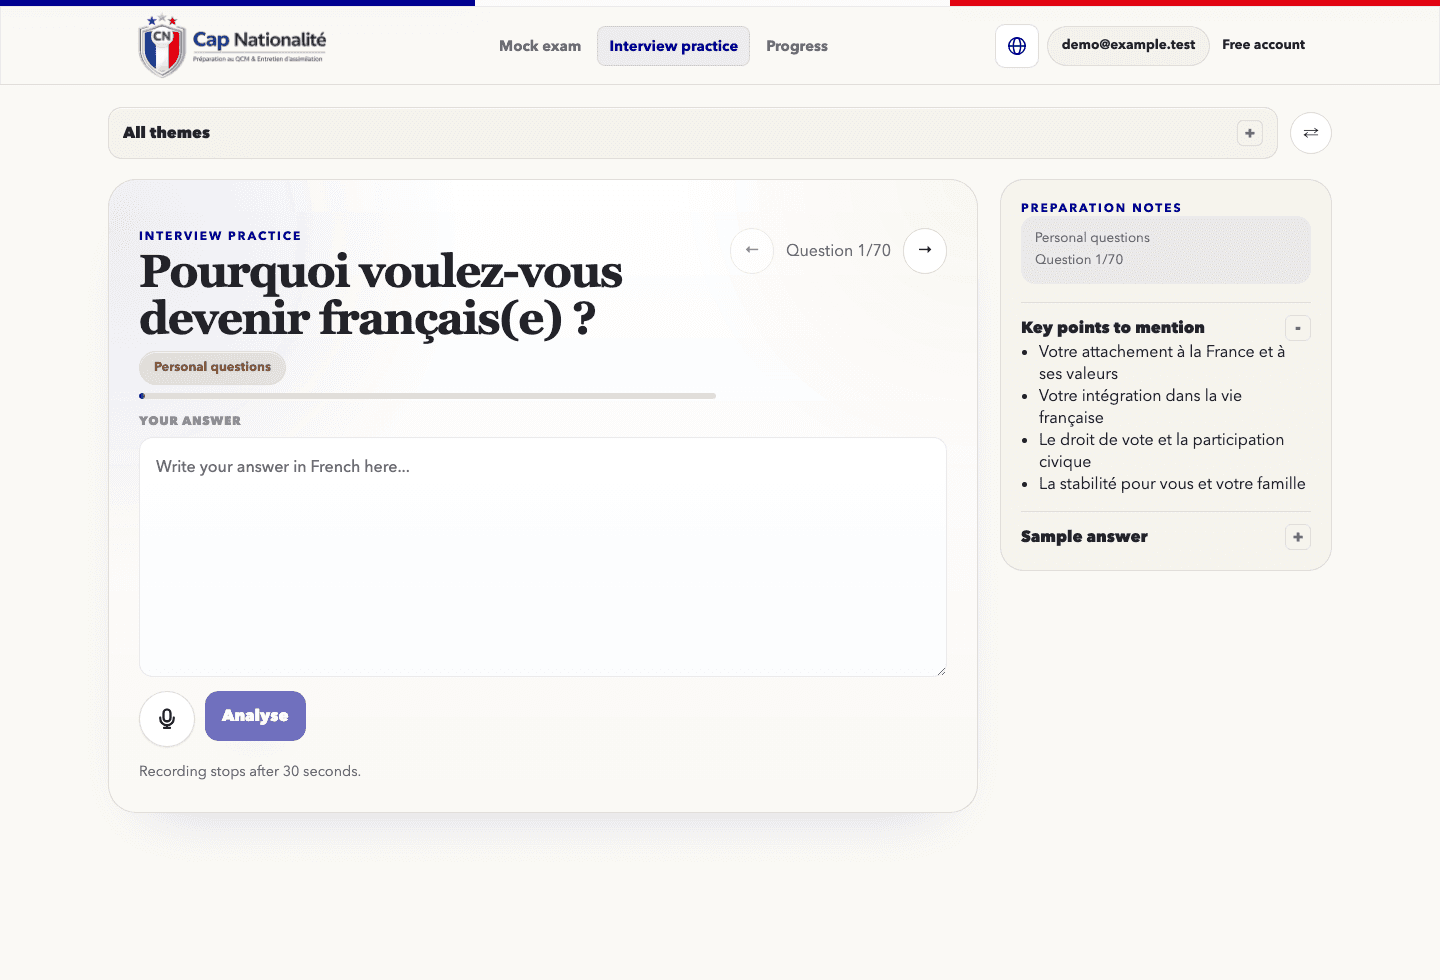Go to previous question arrow

[x=752, y=250]
